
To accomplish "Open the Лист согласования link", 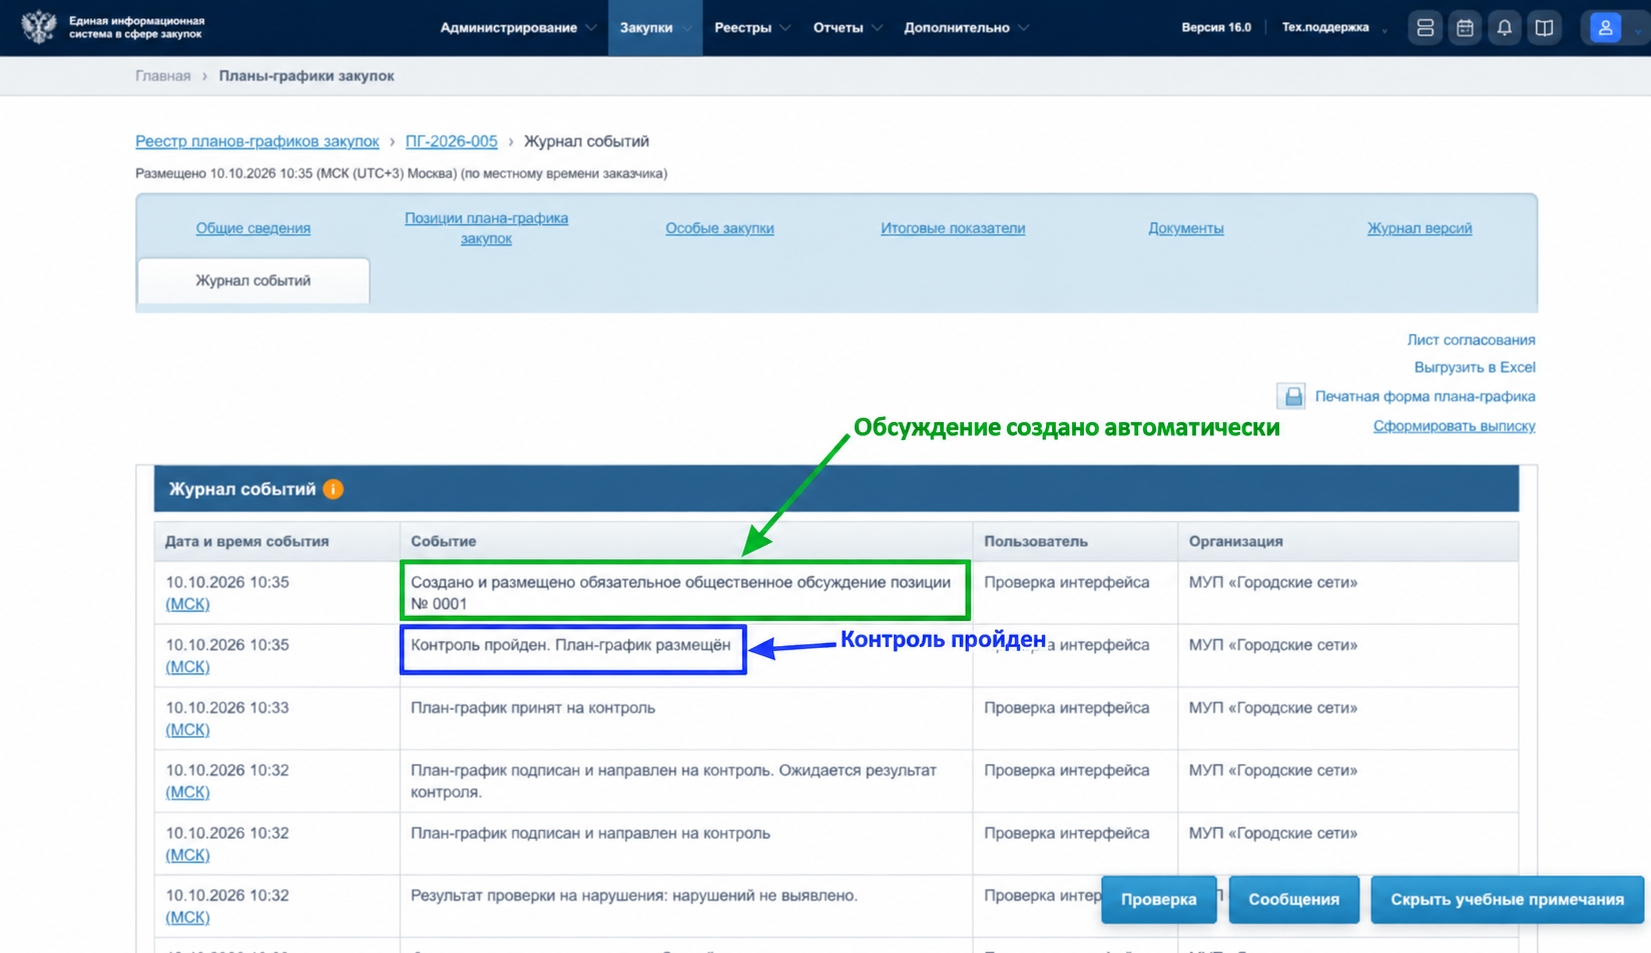I will [1471, 340].
